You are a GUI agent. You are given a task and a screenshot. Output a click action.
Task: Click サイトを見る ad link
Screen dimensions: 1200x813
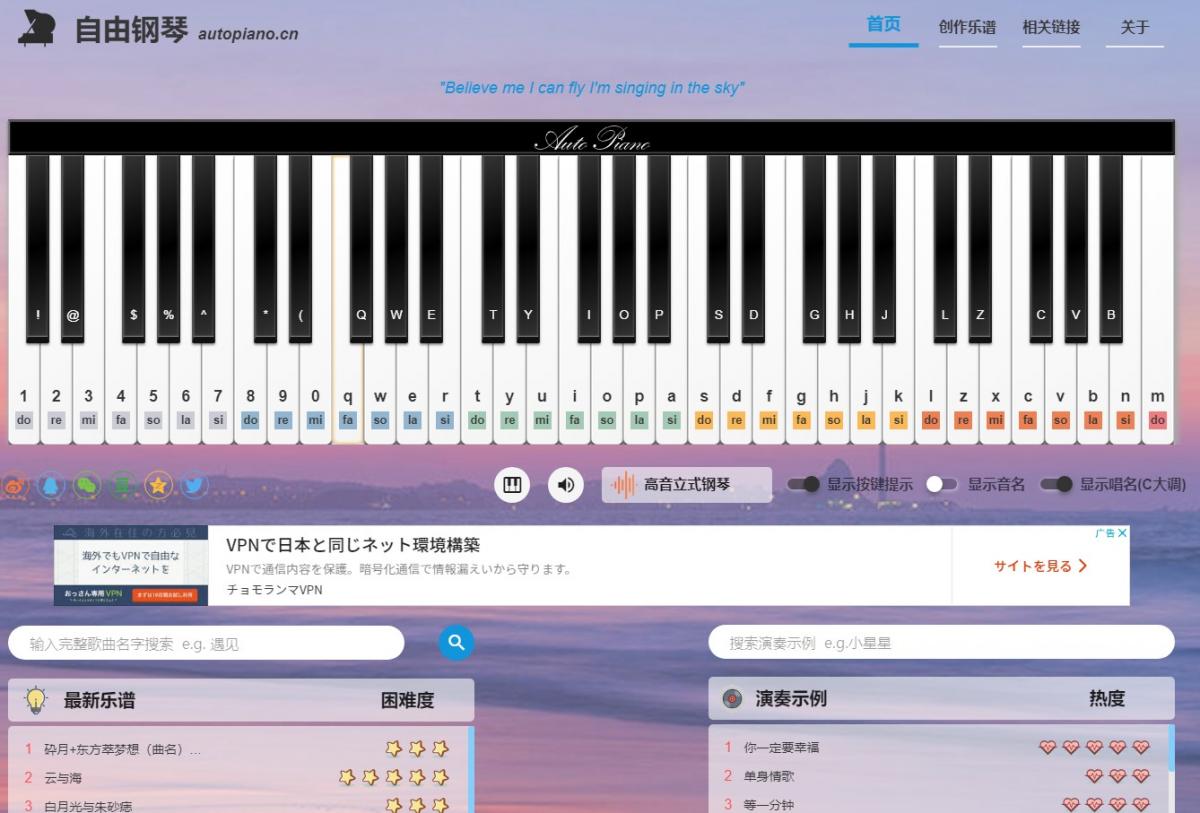coord(1040,566)
